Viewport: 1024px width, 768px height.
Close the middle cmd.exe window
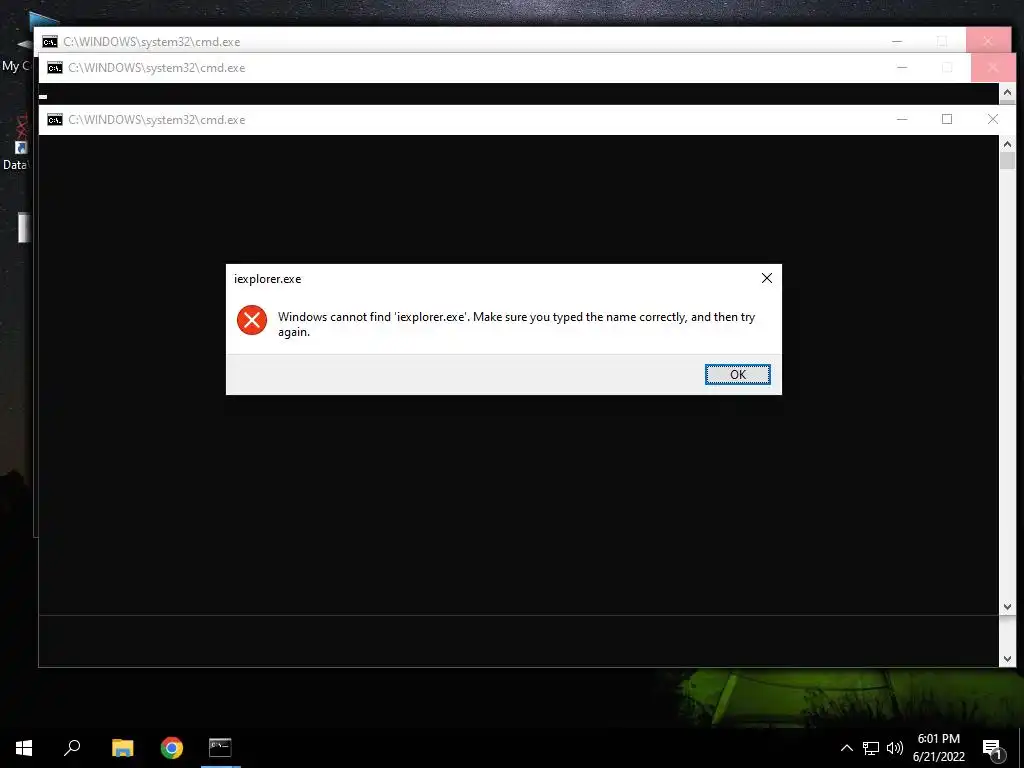(993, 68)
